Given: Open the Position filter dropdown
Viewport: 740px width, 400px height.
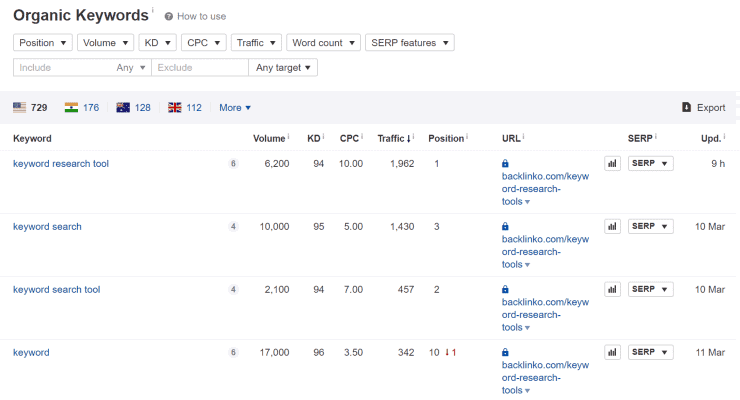Looking at the screenshot, I should [x=44, y=43].
